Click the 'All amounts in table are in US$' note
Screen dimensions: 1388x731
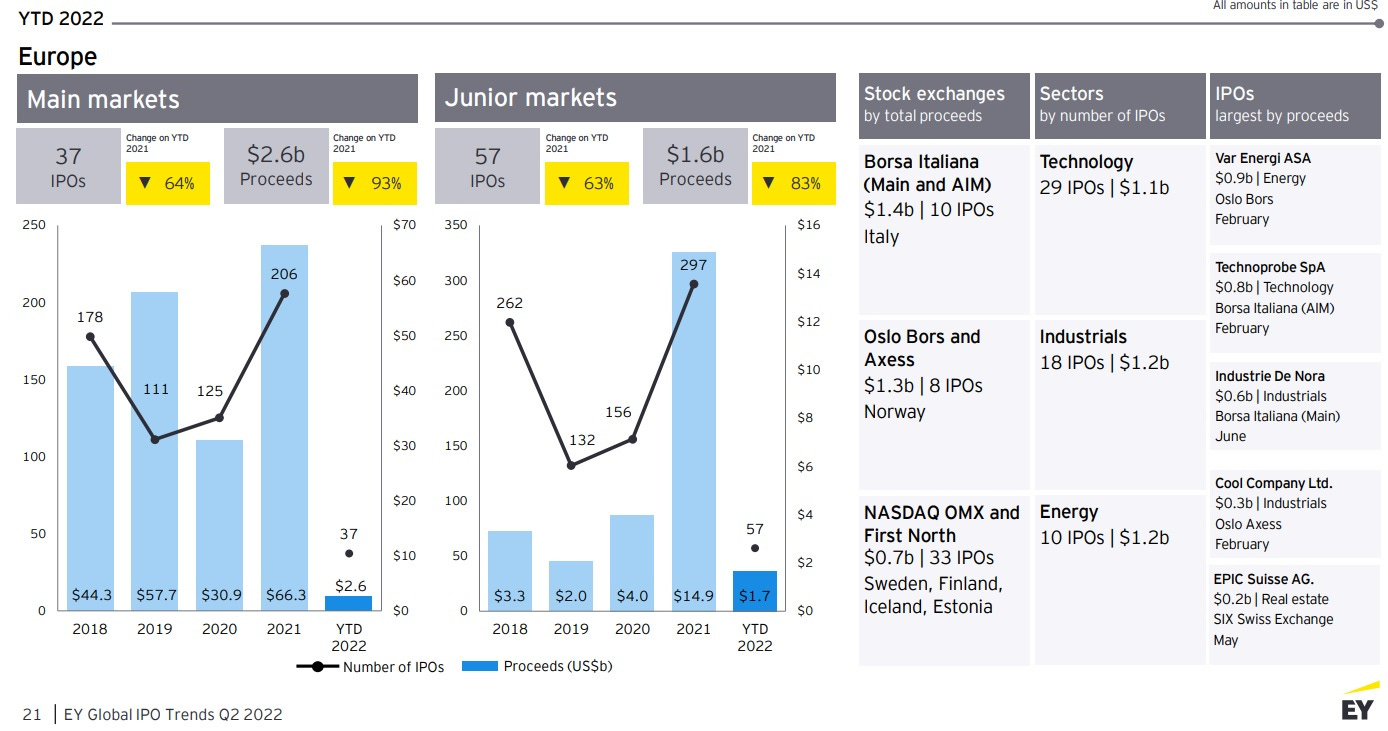point(1295,5)
